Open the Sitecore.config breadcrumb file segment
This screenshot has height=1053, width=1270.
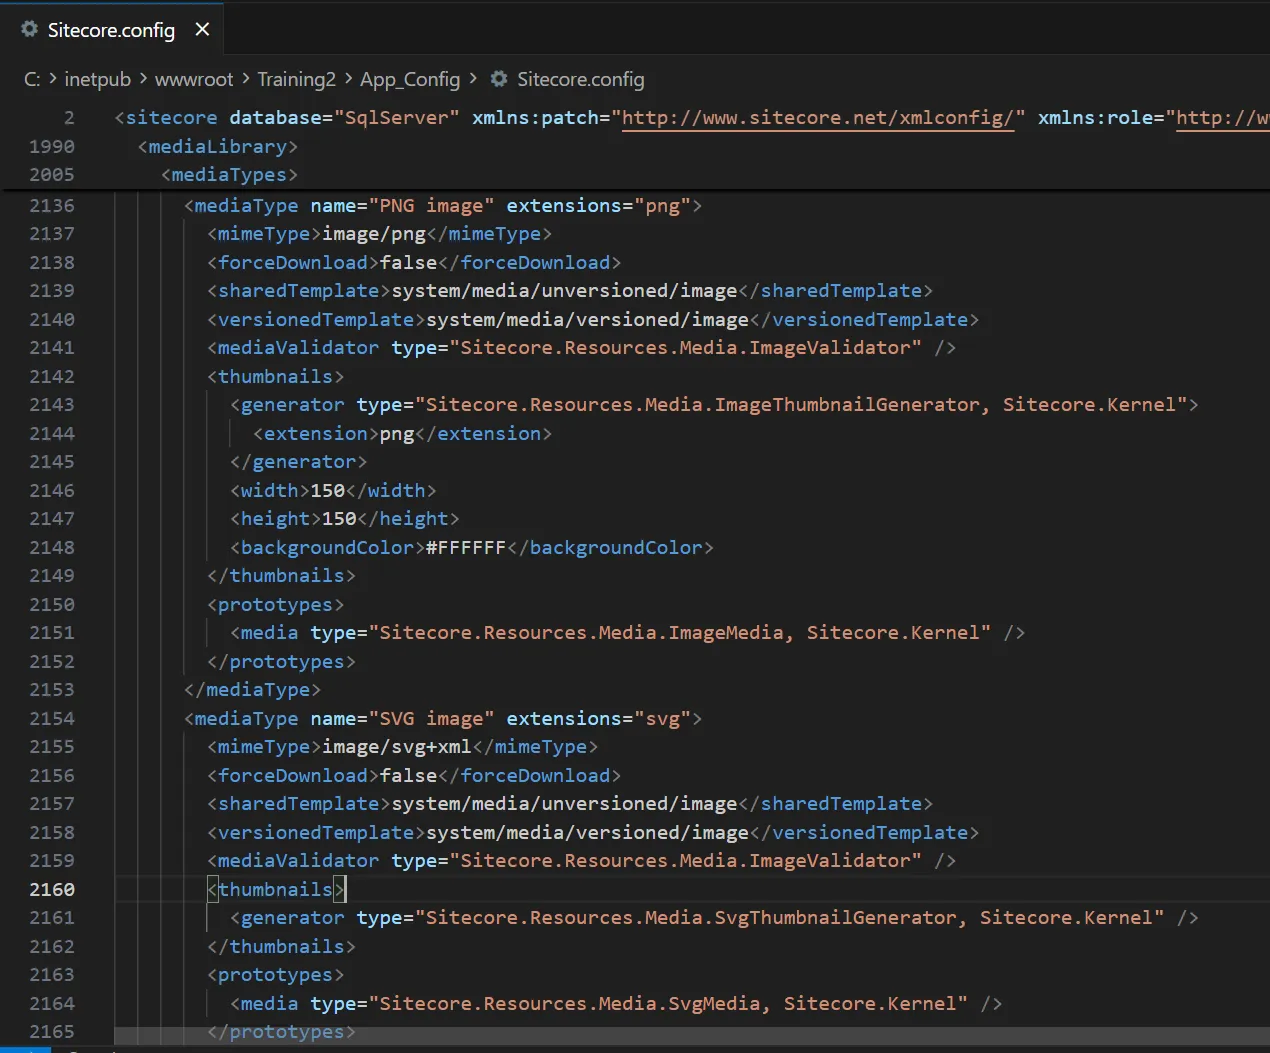[x=580, y=79]
